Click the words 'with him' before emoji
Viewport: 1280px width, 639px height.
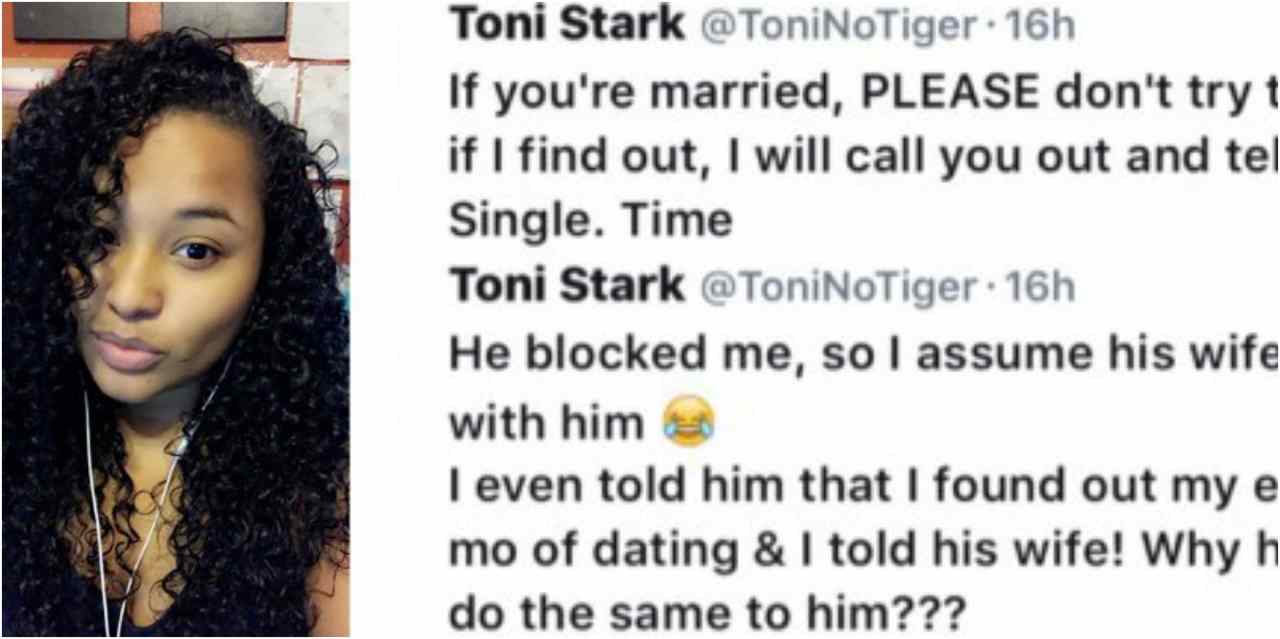(547, 422)
